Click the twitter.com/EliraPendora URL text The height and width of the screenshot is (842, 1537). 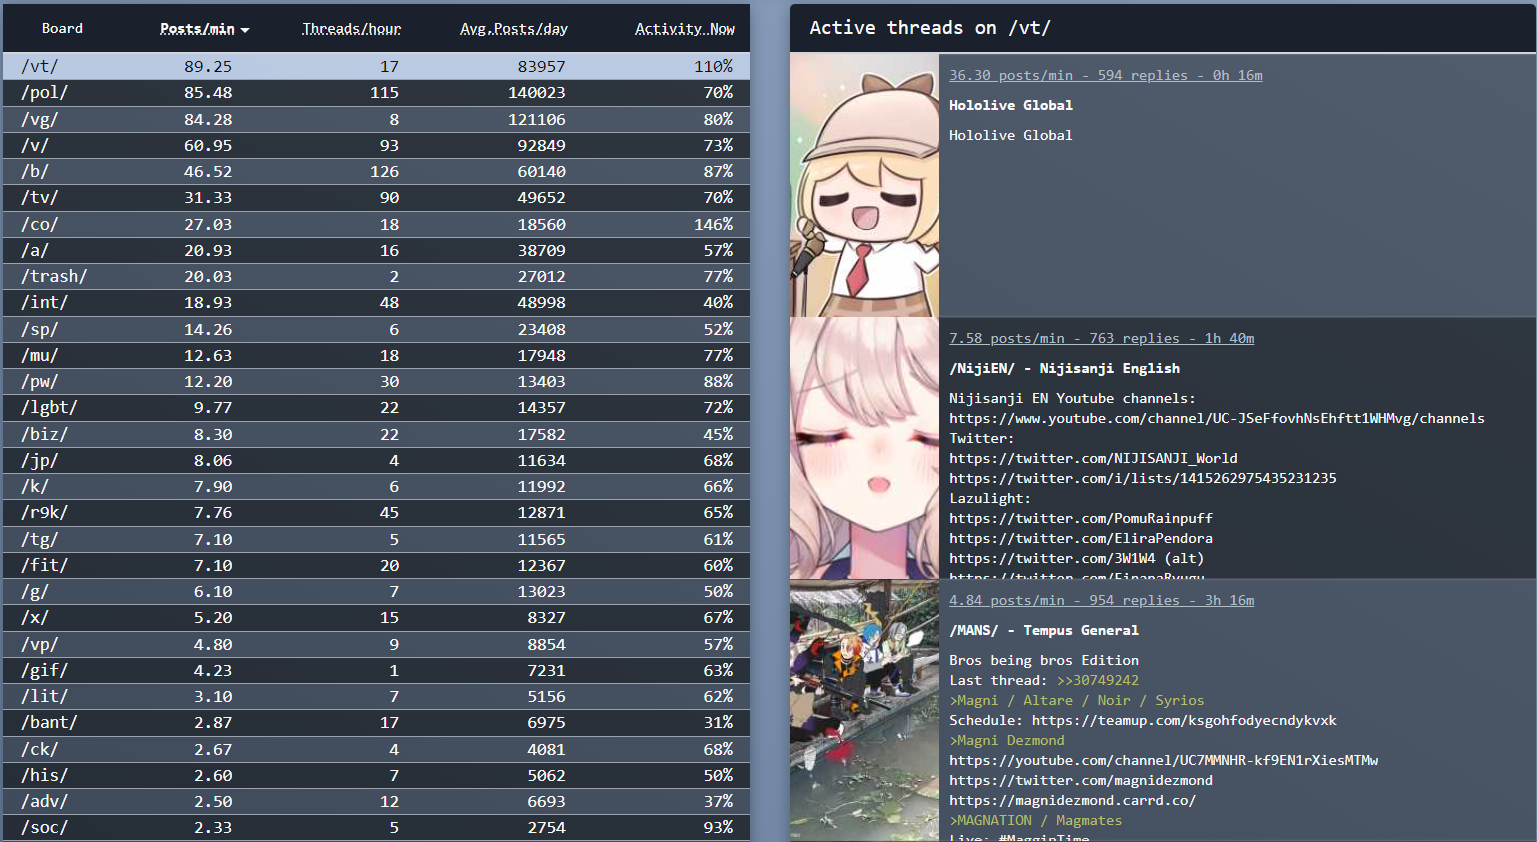1081,538
